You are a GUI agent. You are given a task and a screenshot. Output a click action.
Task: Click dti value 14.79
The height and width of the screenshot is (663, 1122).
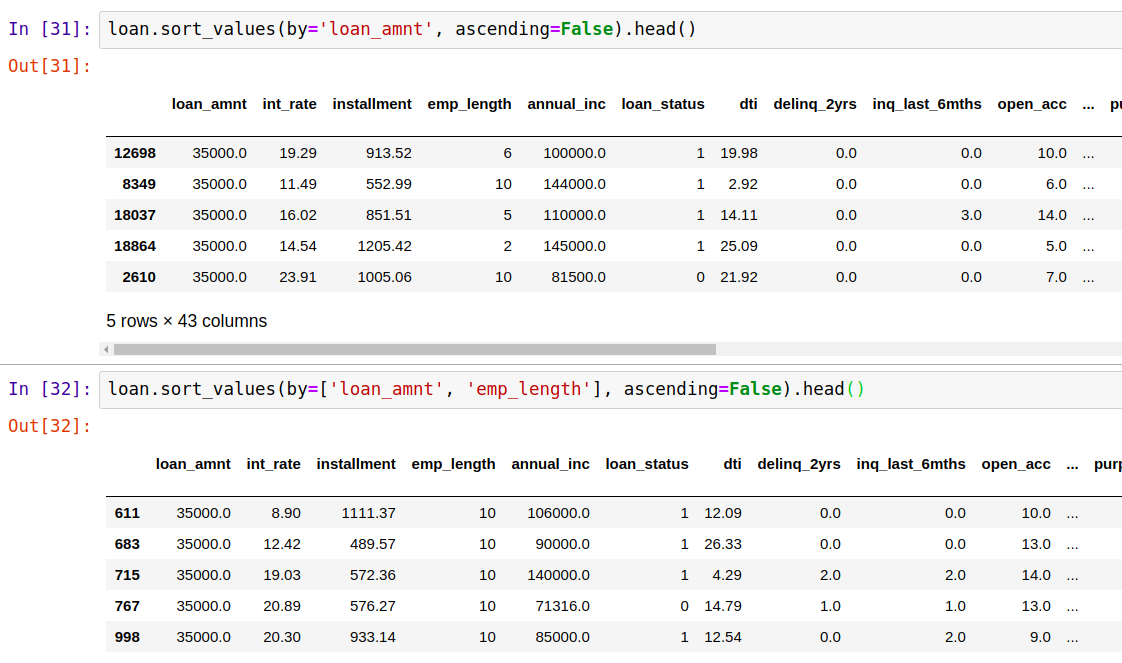(723, 606)
